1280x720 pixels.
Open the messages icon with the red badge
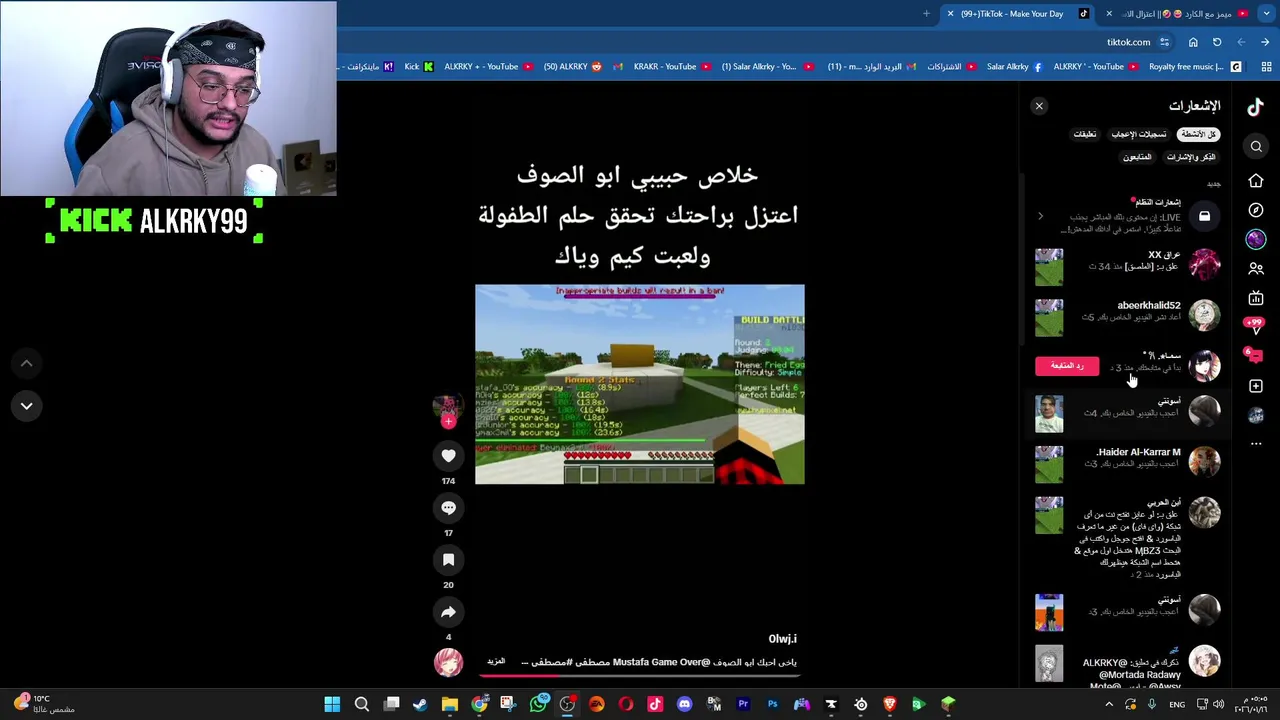click(x=1254, y=355)
